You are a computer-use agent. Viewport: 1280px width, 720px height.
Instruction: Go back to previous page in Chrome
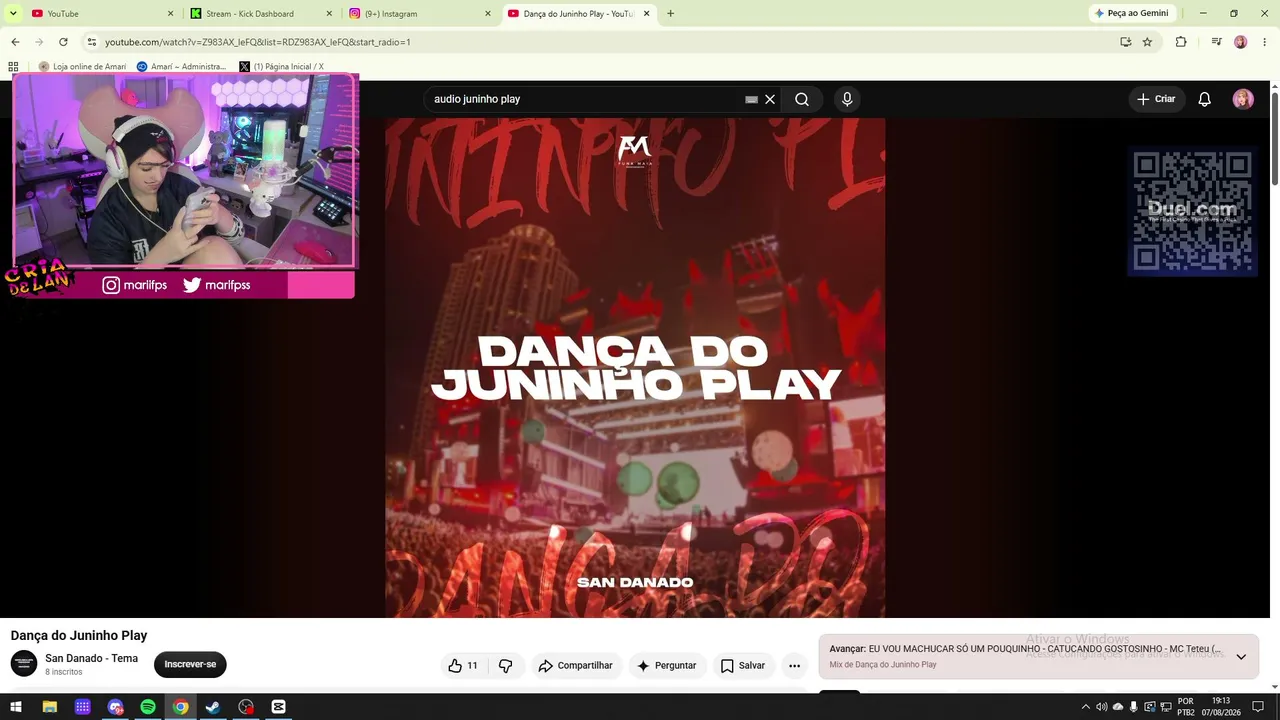(15, 42)
